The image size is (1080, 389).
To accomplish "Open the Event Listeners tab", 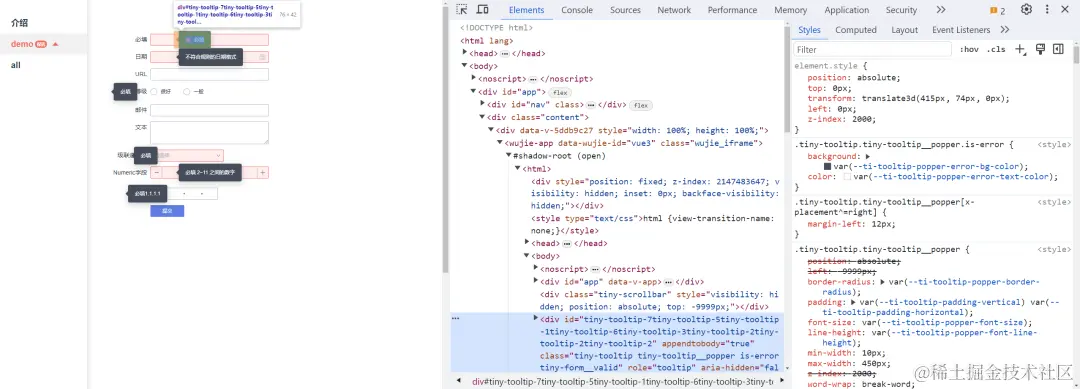I will 961,30.
